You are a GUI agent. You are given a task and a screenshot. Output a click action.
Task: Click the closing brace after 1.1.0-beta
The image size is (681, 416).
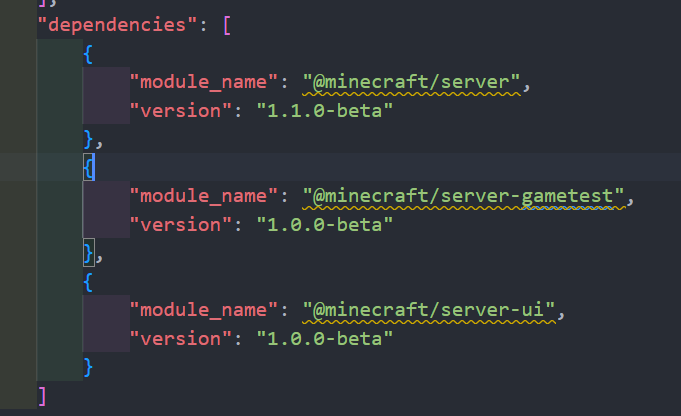coord(88,139)
